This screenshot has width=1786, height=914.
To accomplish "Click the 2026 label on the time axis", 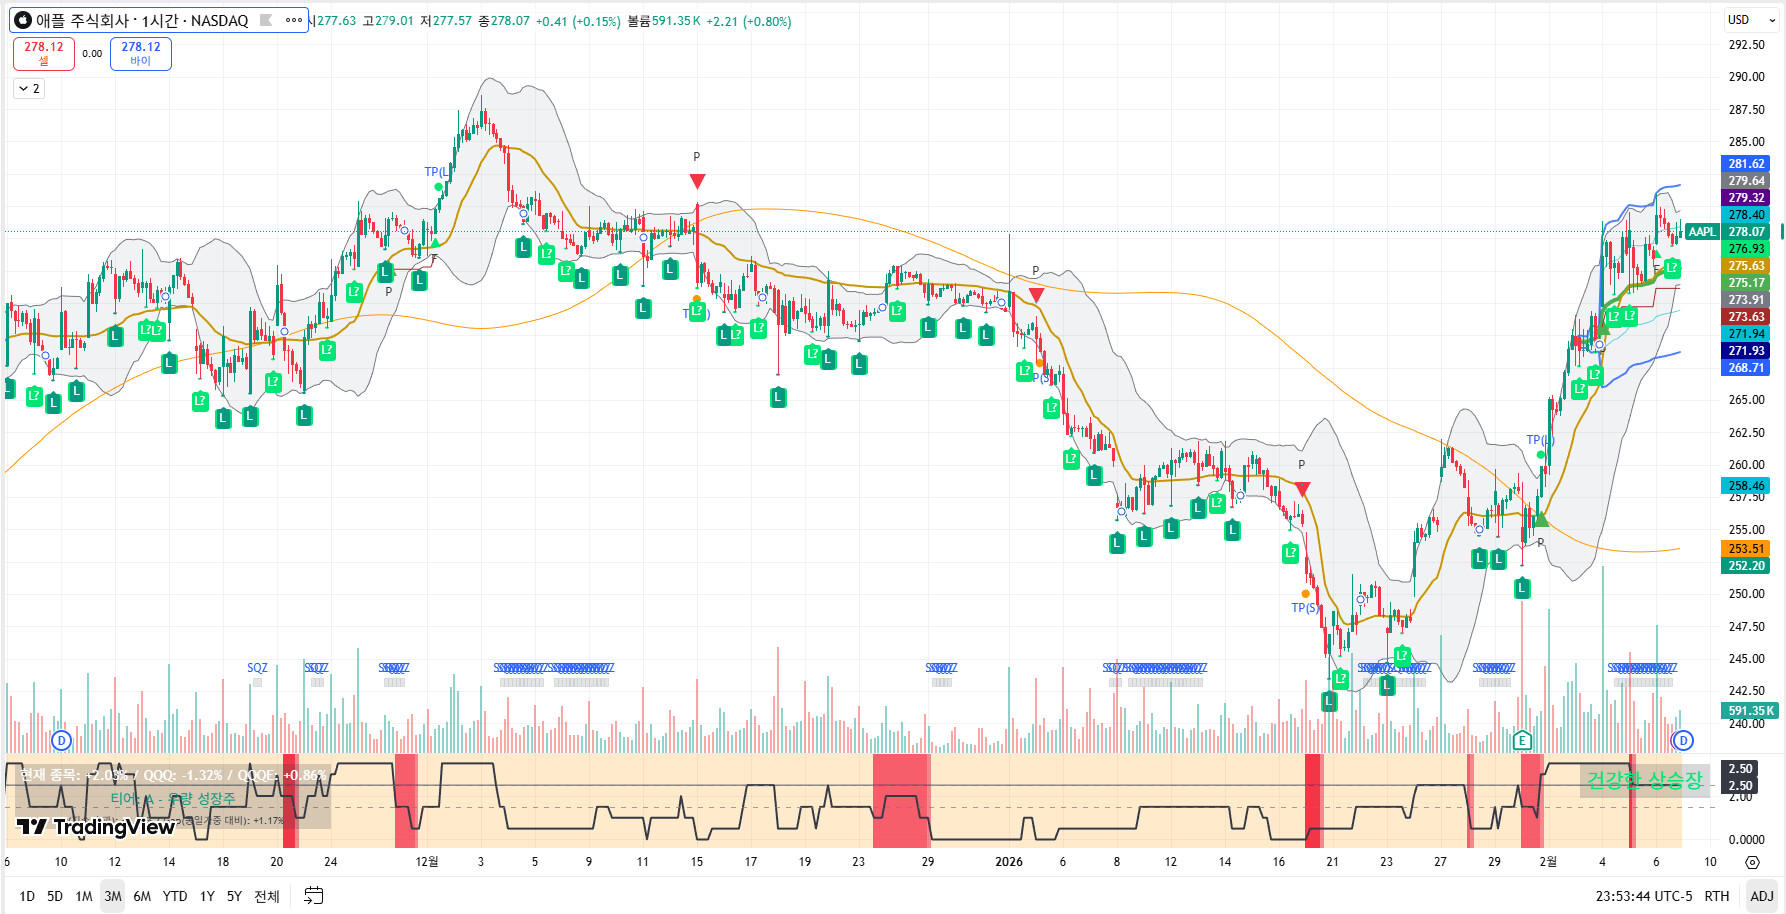I will (1009, 862).
